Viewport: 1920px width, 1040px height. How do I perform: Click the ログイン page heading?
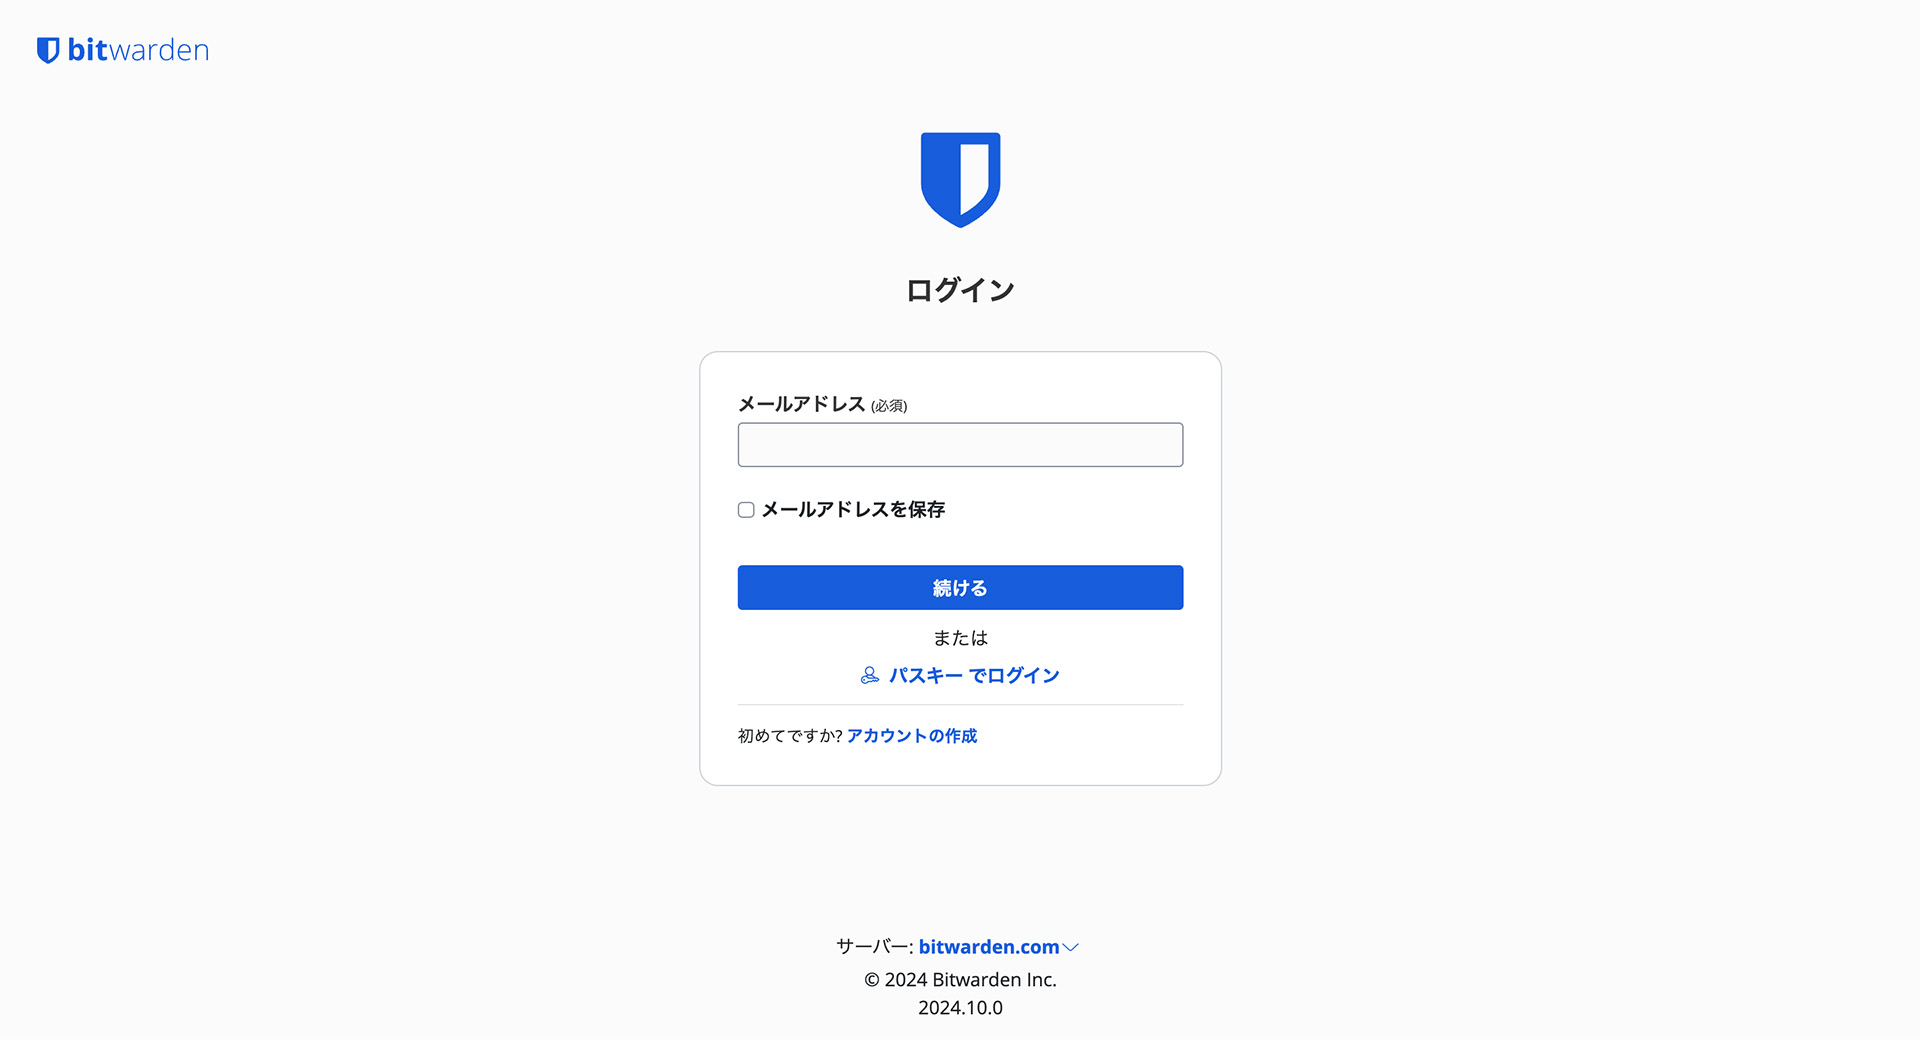960,290
